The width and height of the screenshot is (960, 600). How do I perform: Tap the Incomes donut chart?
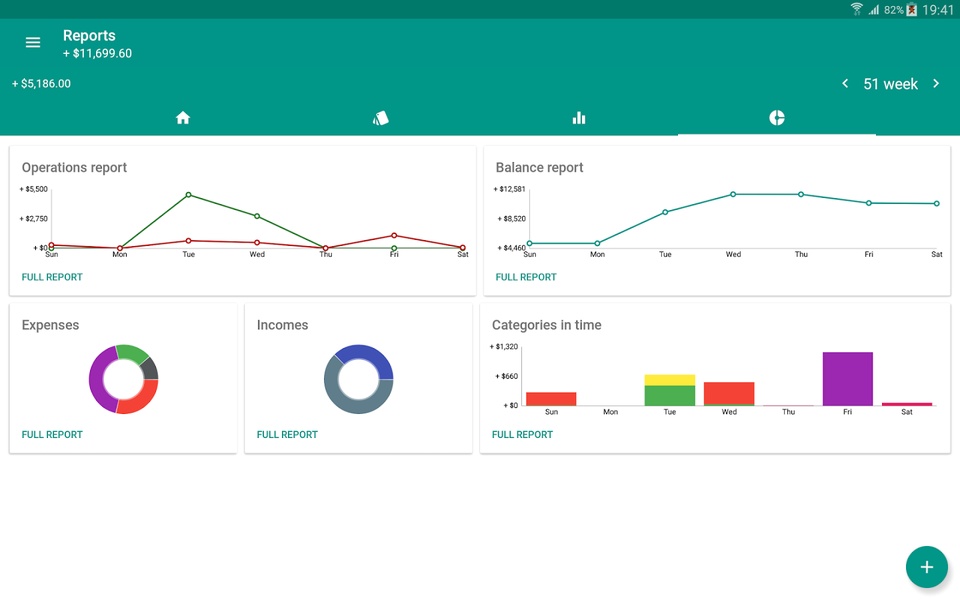point(359,379)
